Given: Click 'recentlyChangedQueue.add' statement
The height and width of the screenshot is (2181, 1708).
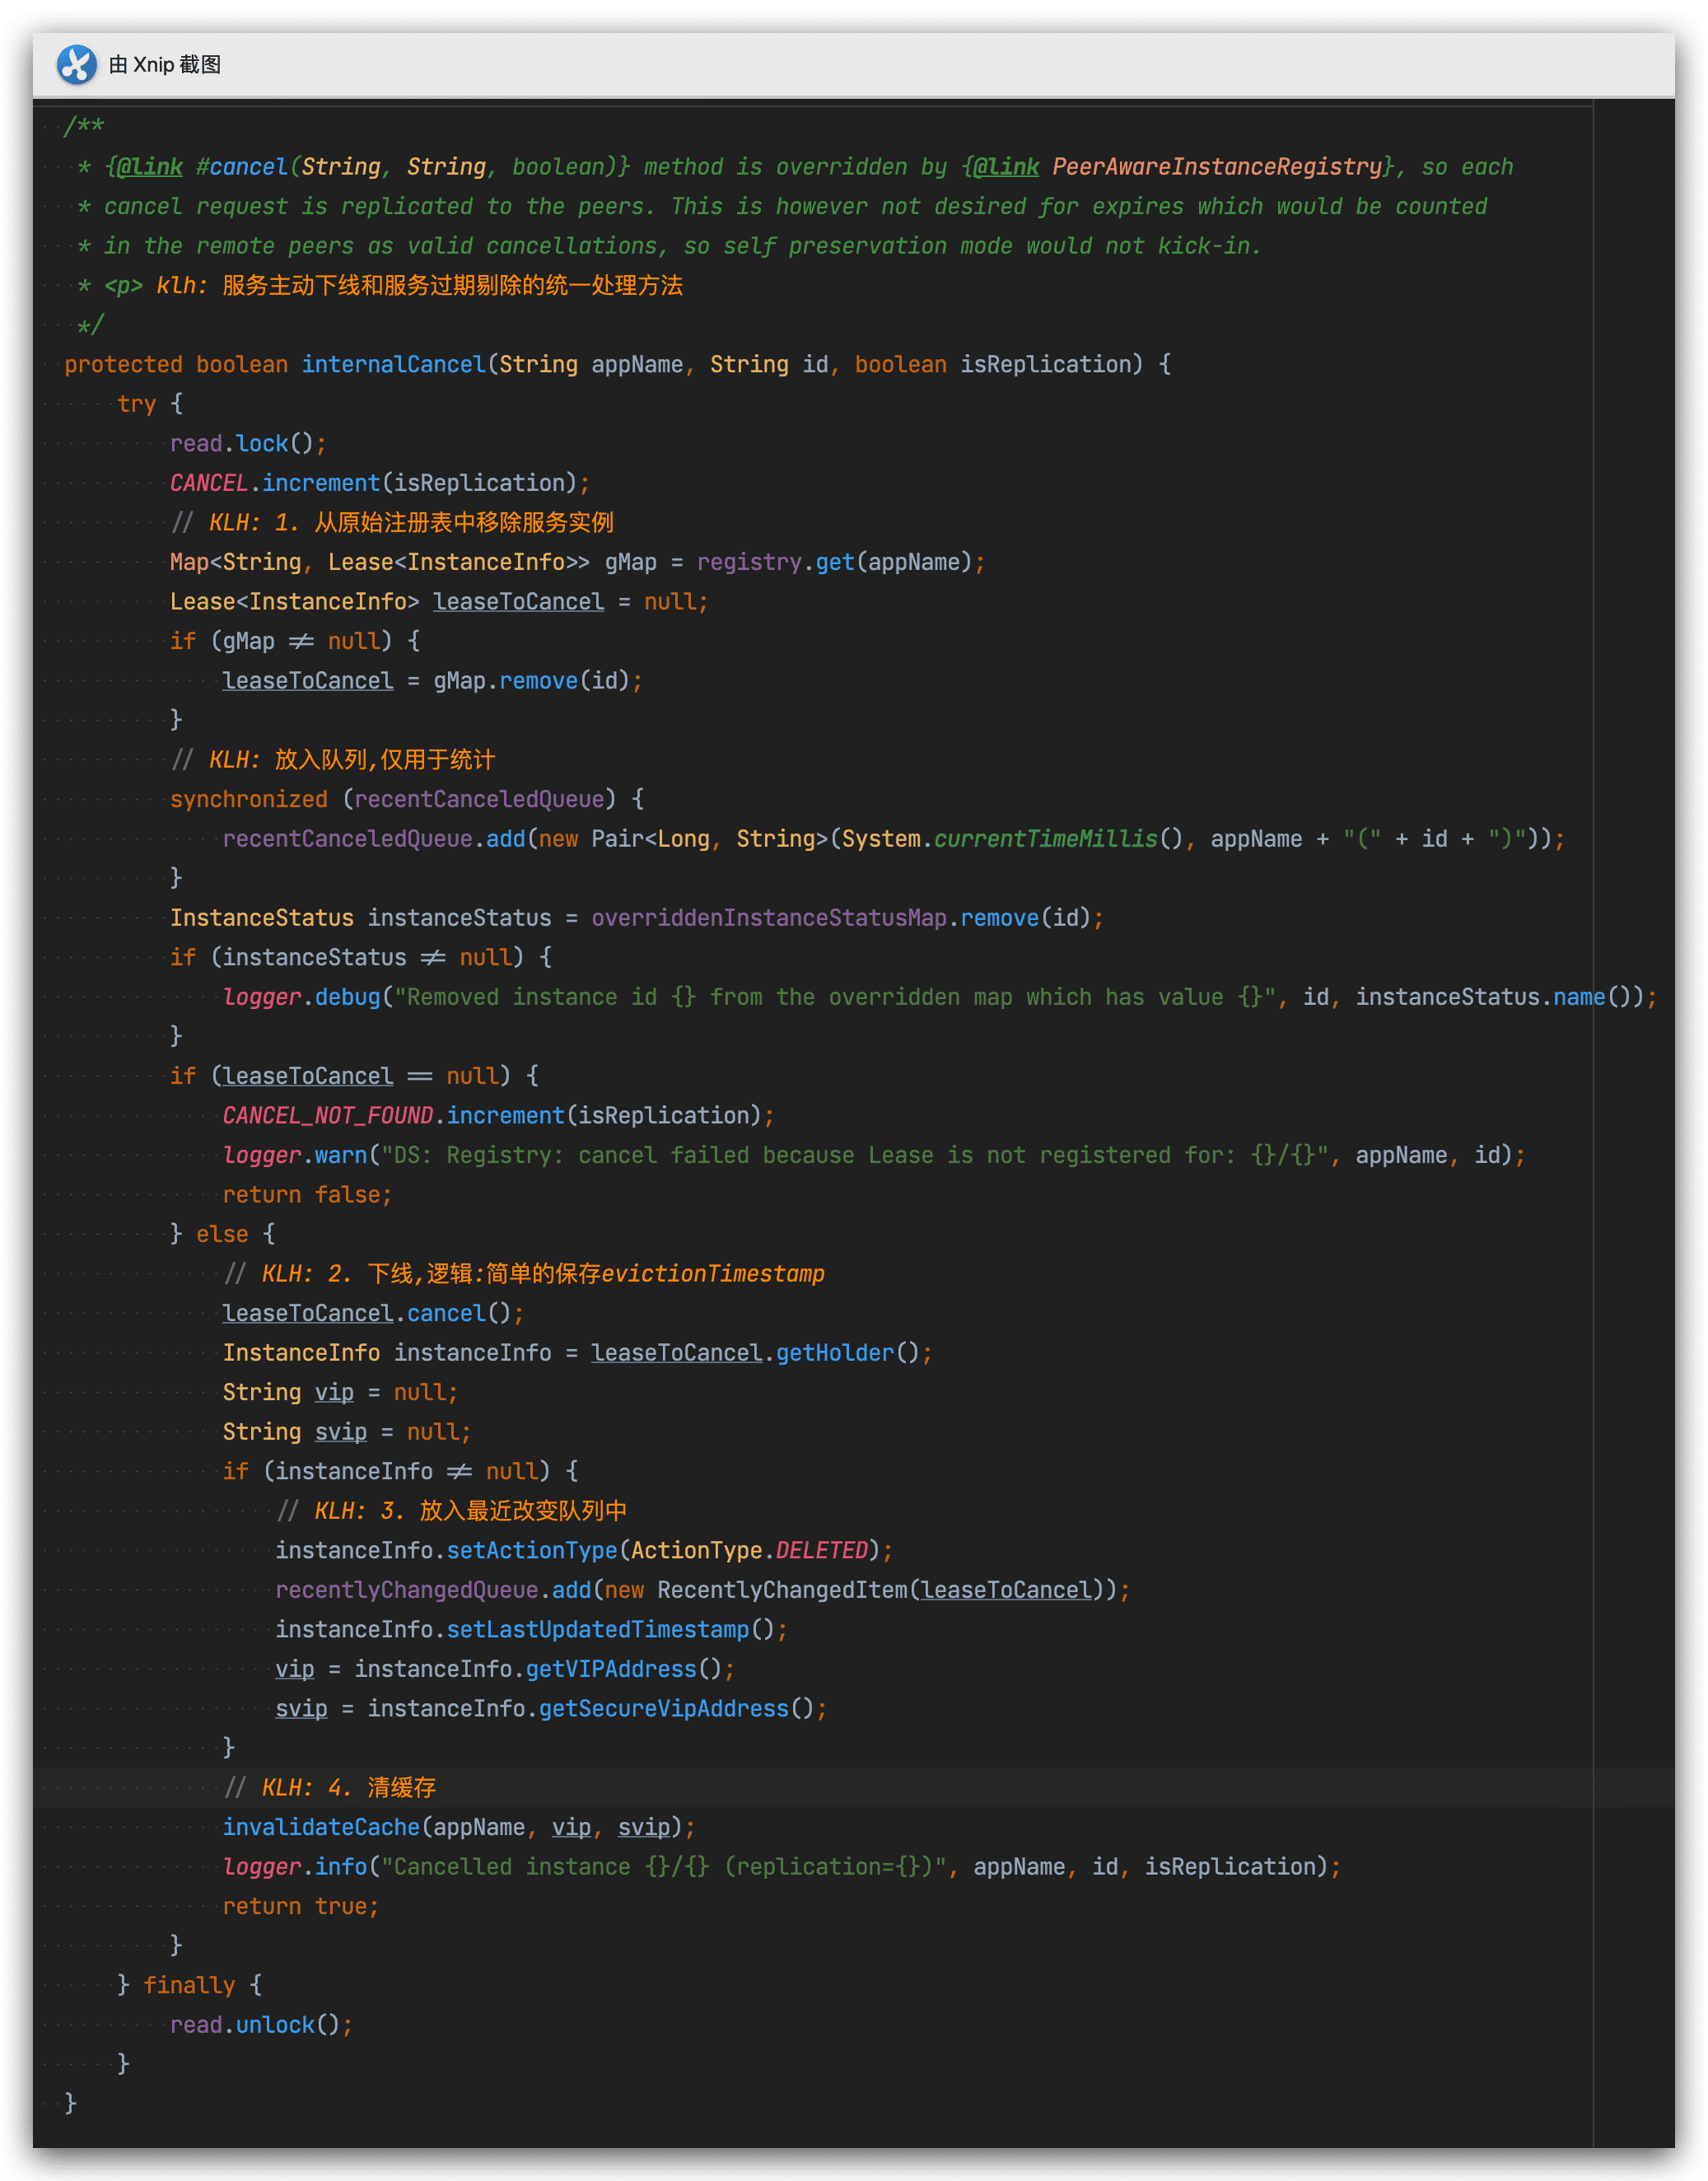Looking at the screenshot, I should pyautogui.click(x=703, y=1591).
